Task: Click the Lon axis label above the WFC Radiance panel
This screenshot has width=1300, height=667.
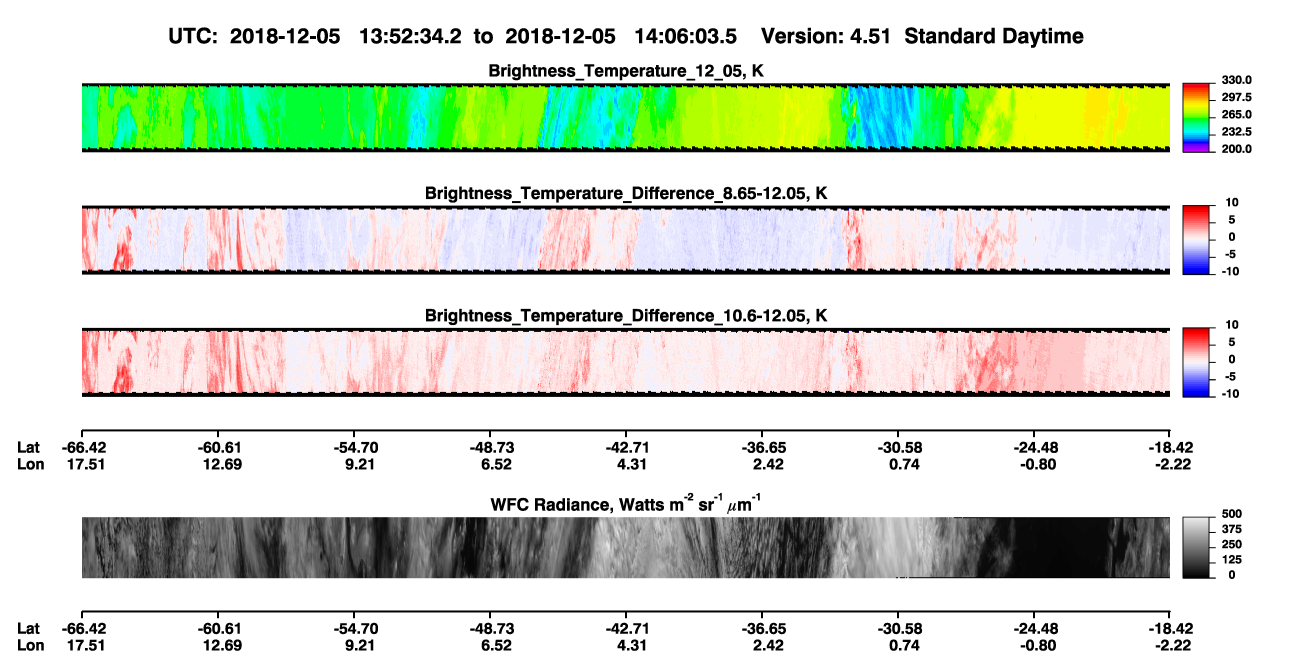Action: 30,464
